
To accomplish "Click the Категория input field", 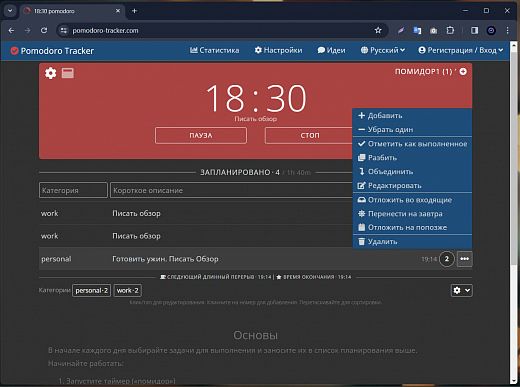I will (73, 190).
